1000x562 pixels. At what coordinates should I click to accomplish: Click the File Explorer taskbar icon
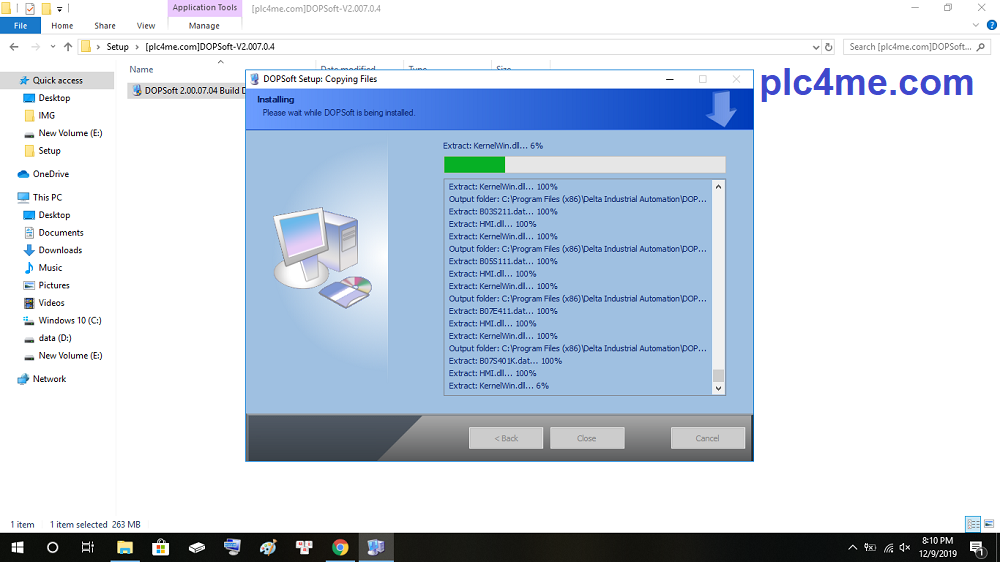click(125, 547)
